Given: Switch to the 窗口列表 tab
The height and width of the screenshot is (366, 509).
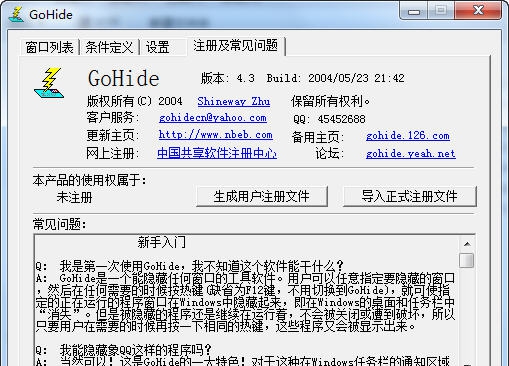Looking at the screenshot, I should 49,47.
